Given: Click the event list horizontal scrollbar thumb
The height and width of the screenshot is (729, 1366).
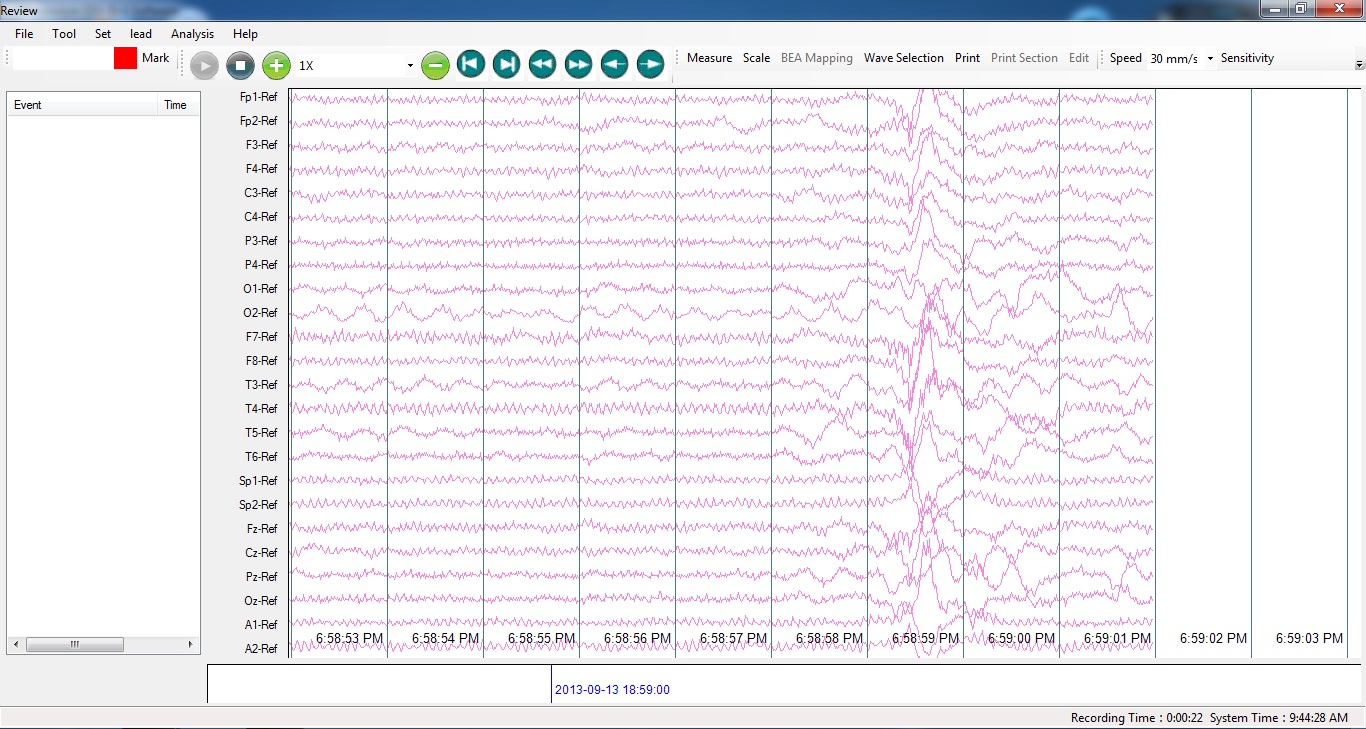Looking at the screenshot, I should point(75,645).
